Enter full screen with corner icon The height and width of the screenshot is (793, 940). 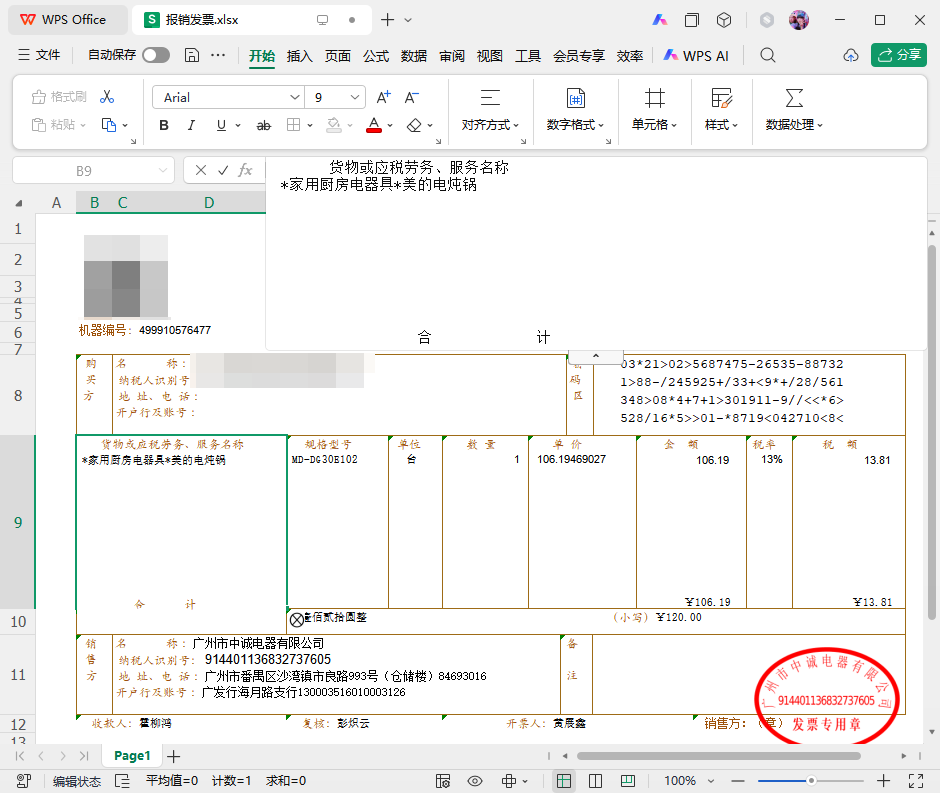point(916,780)
